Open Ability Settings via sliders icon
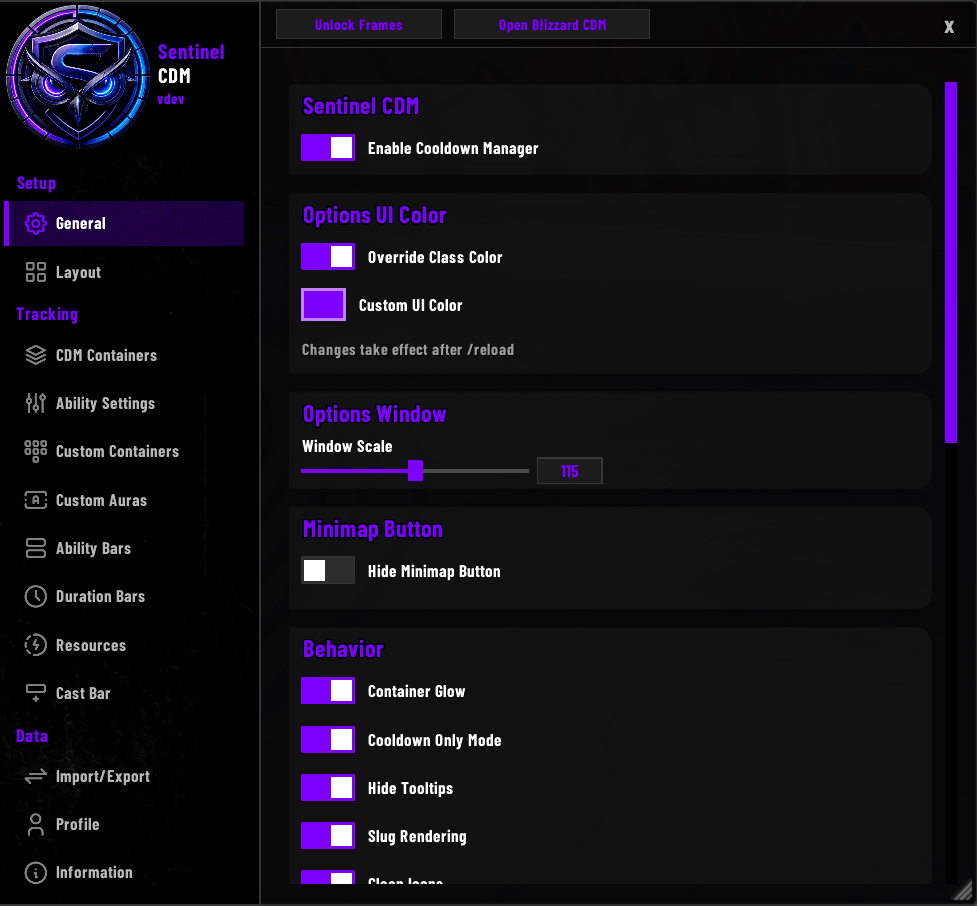 [x=36, y=403]
